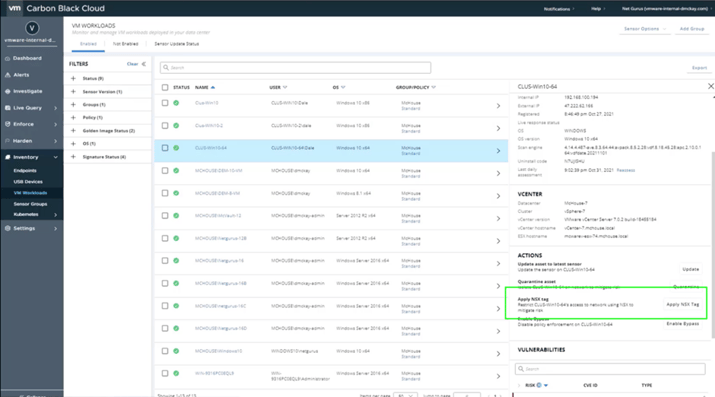The height and width of the screenshot is (397, 715).
Task: Click the vm logo in header
Action: [x=15, y=8]
